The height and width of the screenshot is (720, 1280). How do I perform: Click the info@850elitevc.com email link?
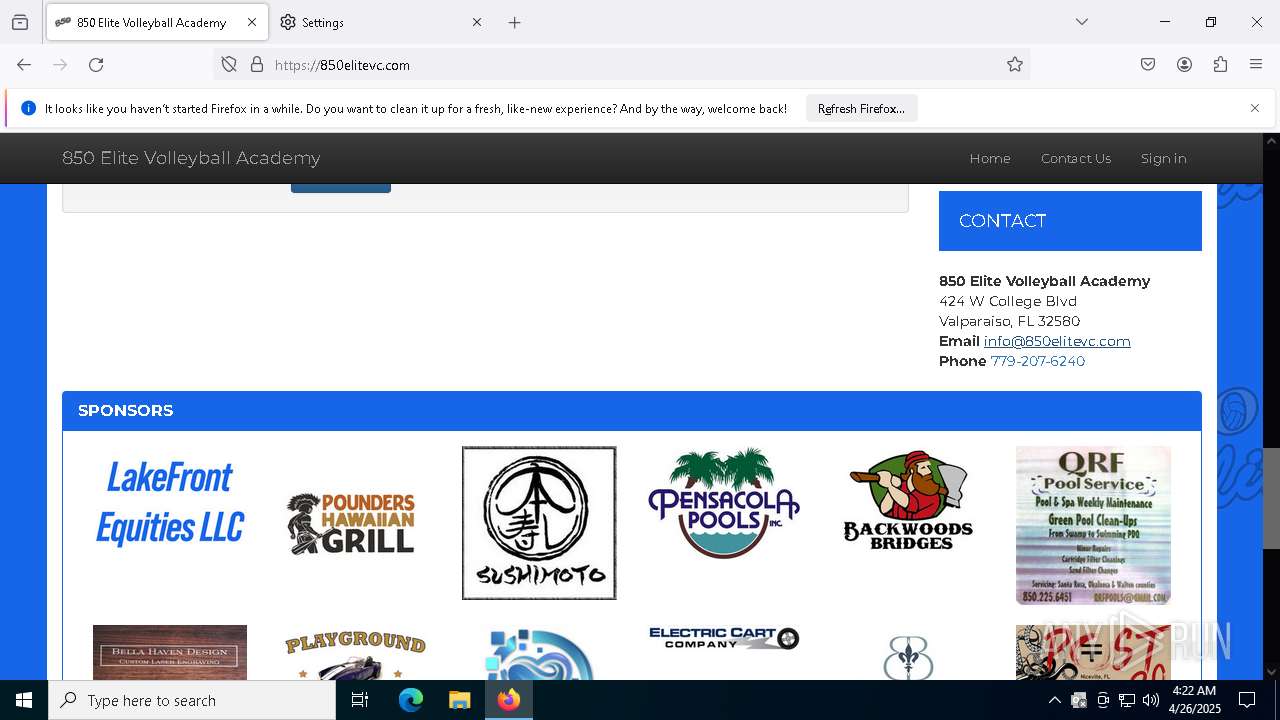[1057, 341]
